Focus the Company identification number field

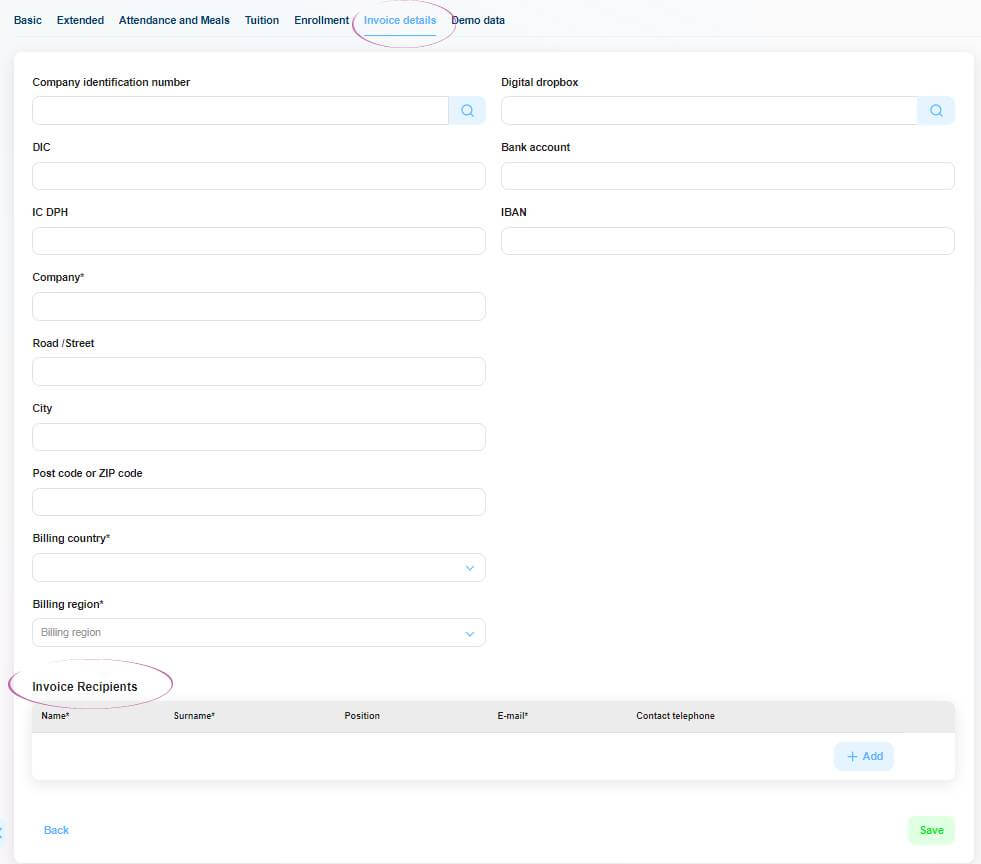[240, 111]
